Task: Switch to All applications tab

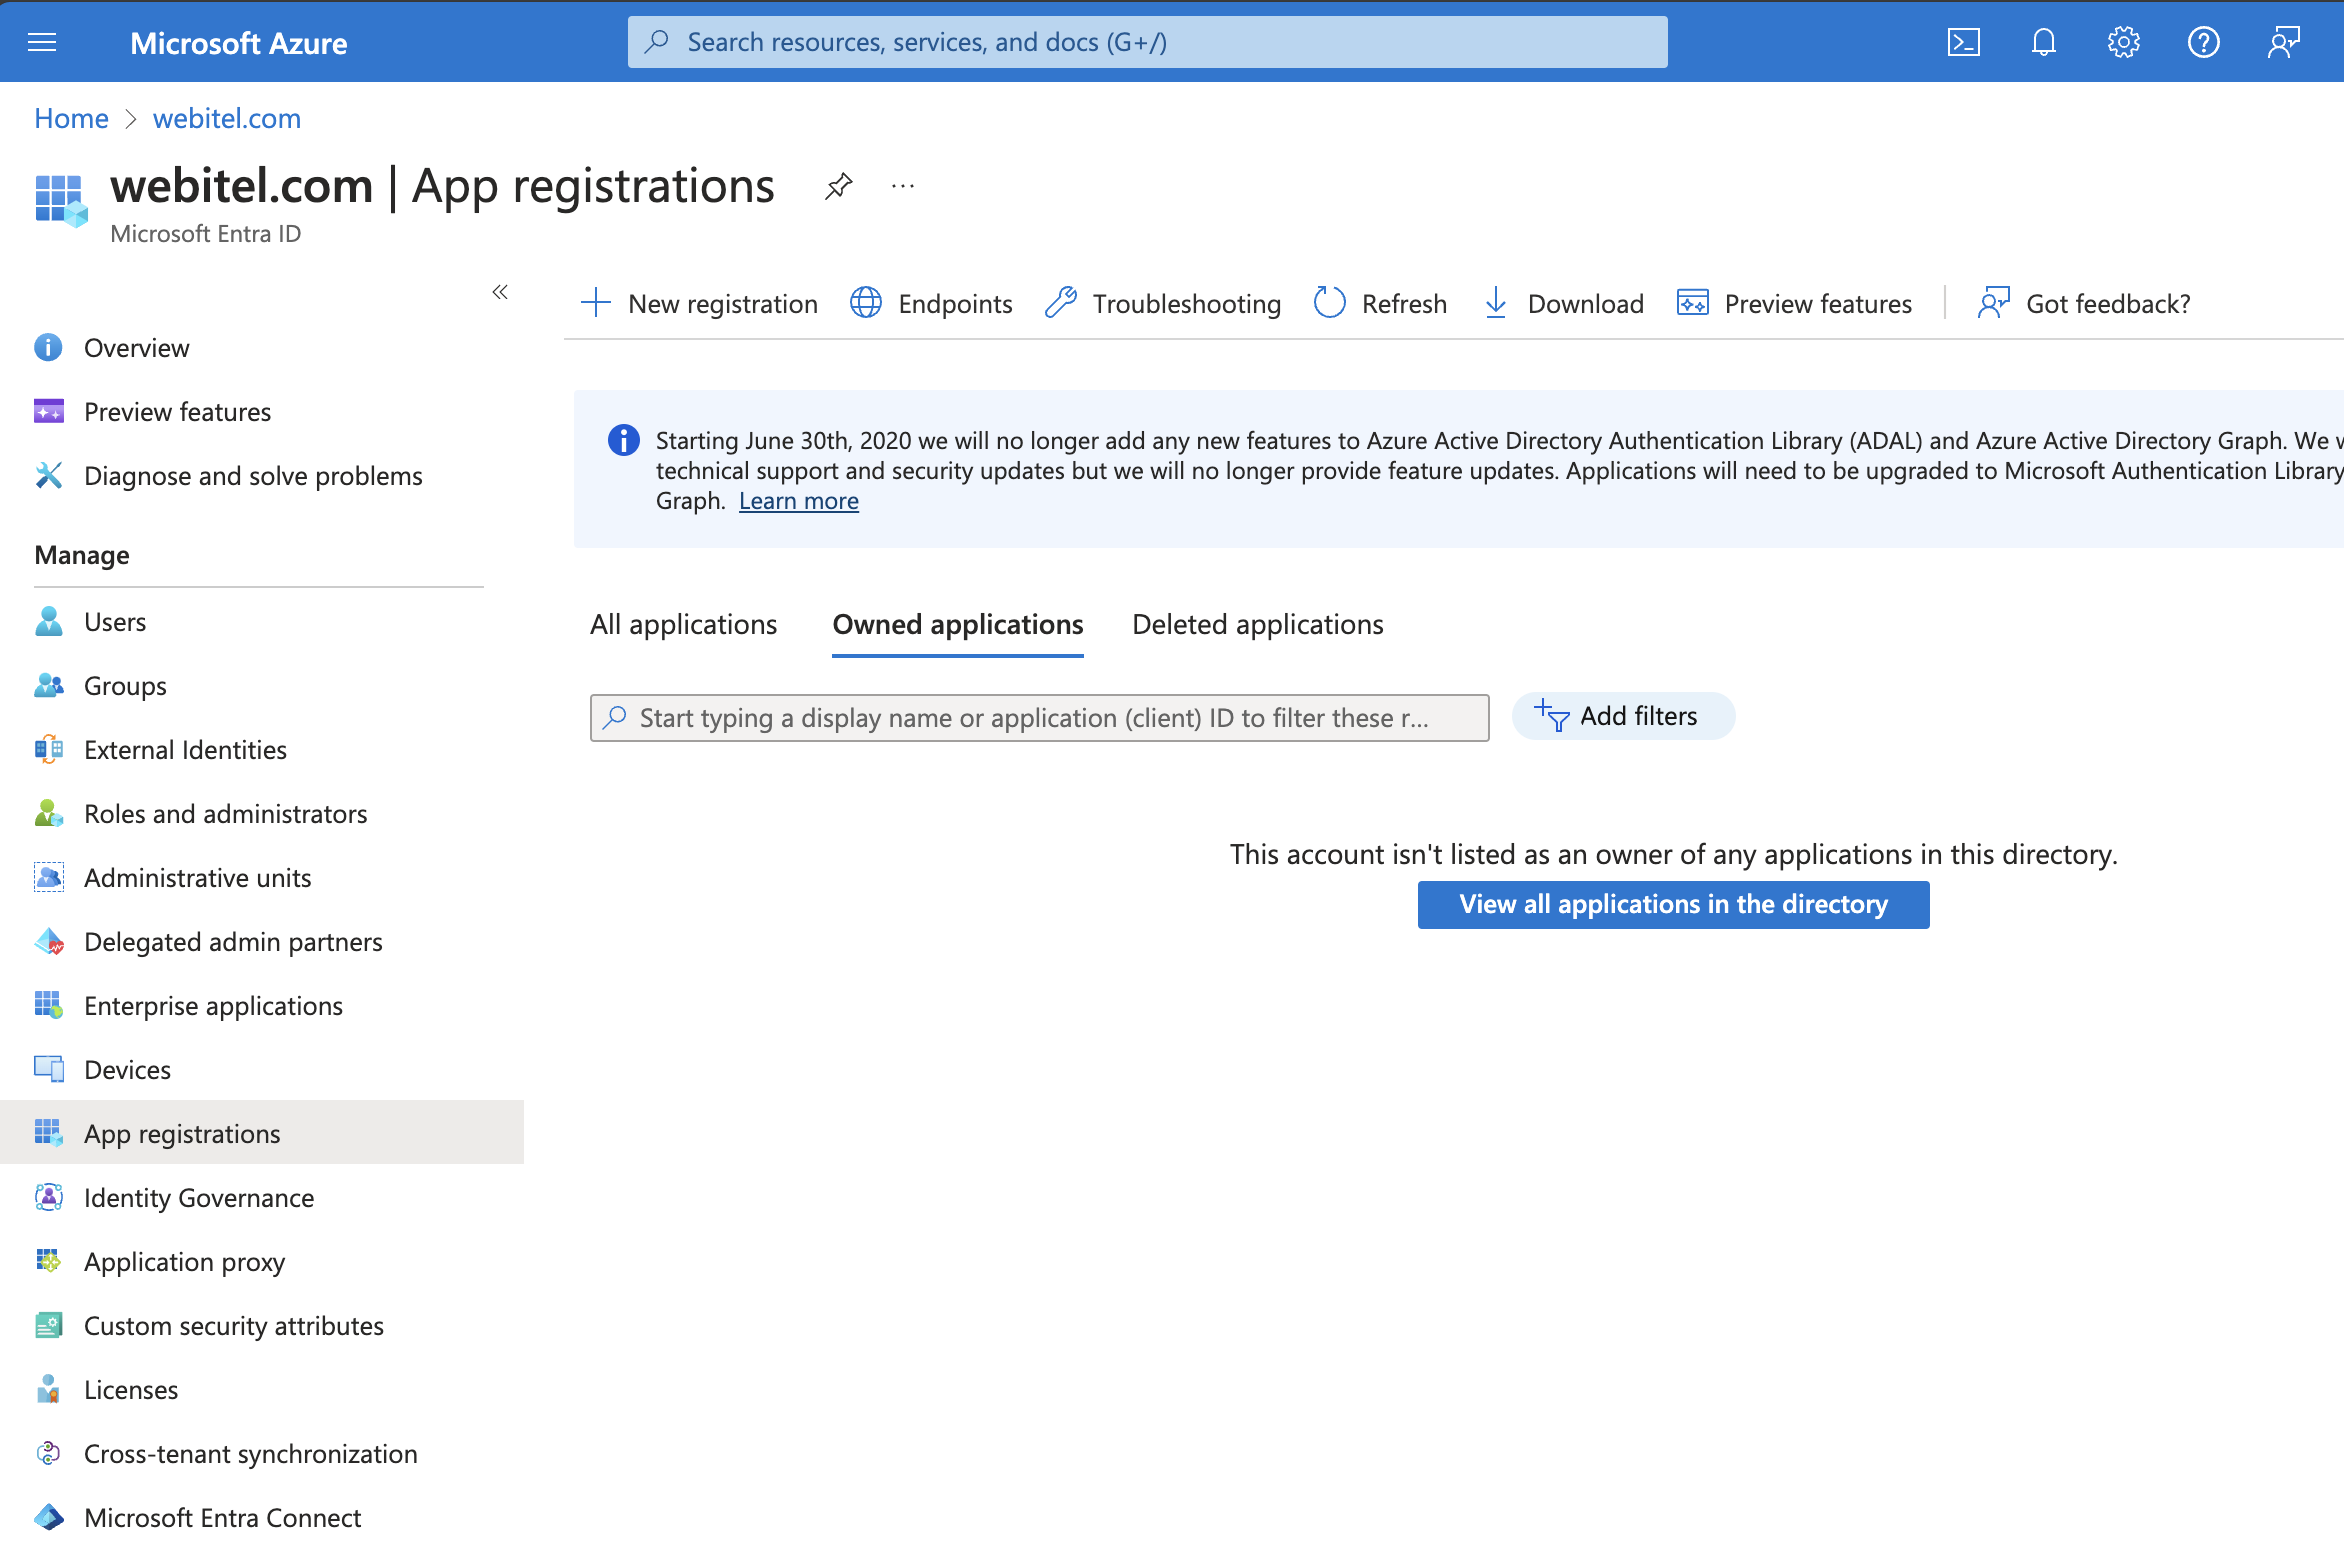Action: point(683,625)
